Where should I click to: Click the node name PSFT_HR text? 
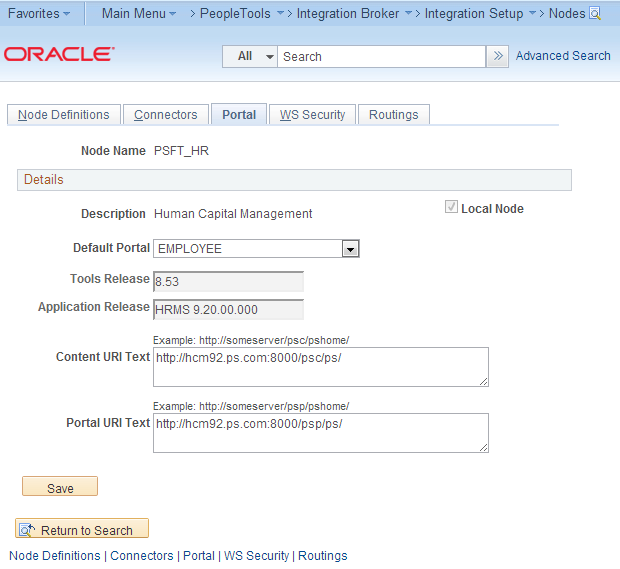click(181, 151)
